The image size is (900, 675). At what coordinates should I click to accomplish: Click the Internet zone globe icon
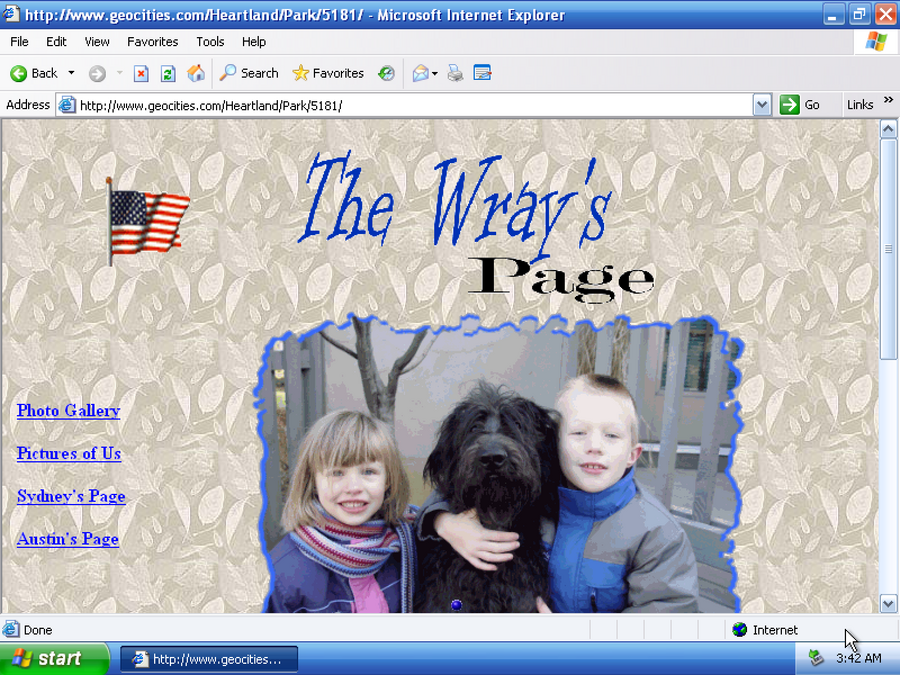click(x=739, y=630)
